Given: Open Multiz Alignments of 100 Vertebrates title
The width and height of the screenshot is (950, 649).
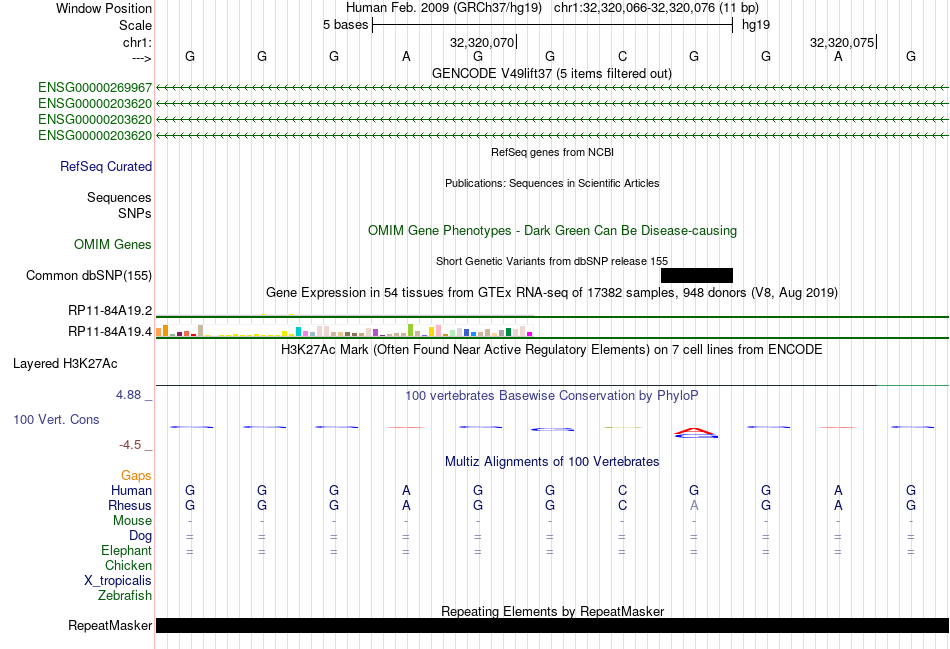Looking at the screenshot, I should point(552,462).
